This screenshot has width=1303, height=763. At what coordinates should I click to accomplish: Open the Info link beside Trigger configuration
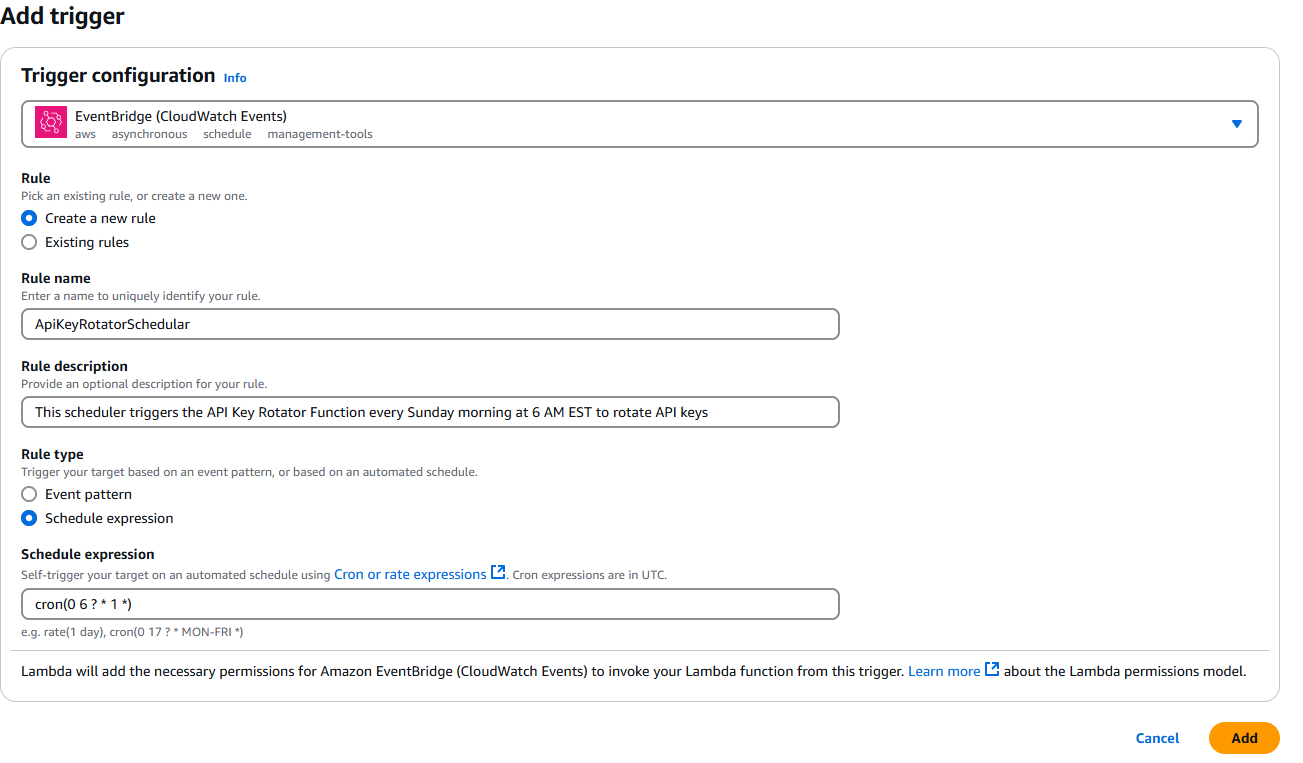235,78
